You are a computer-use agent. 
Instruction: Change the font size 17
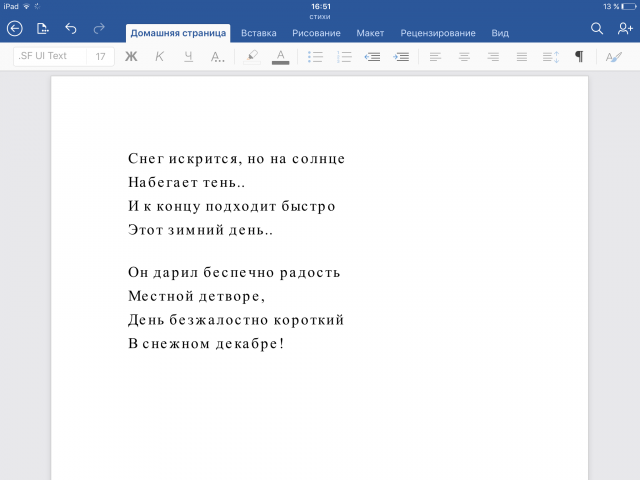100,56
